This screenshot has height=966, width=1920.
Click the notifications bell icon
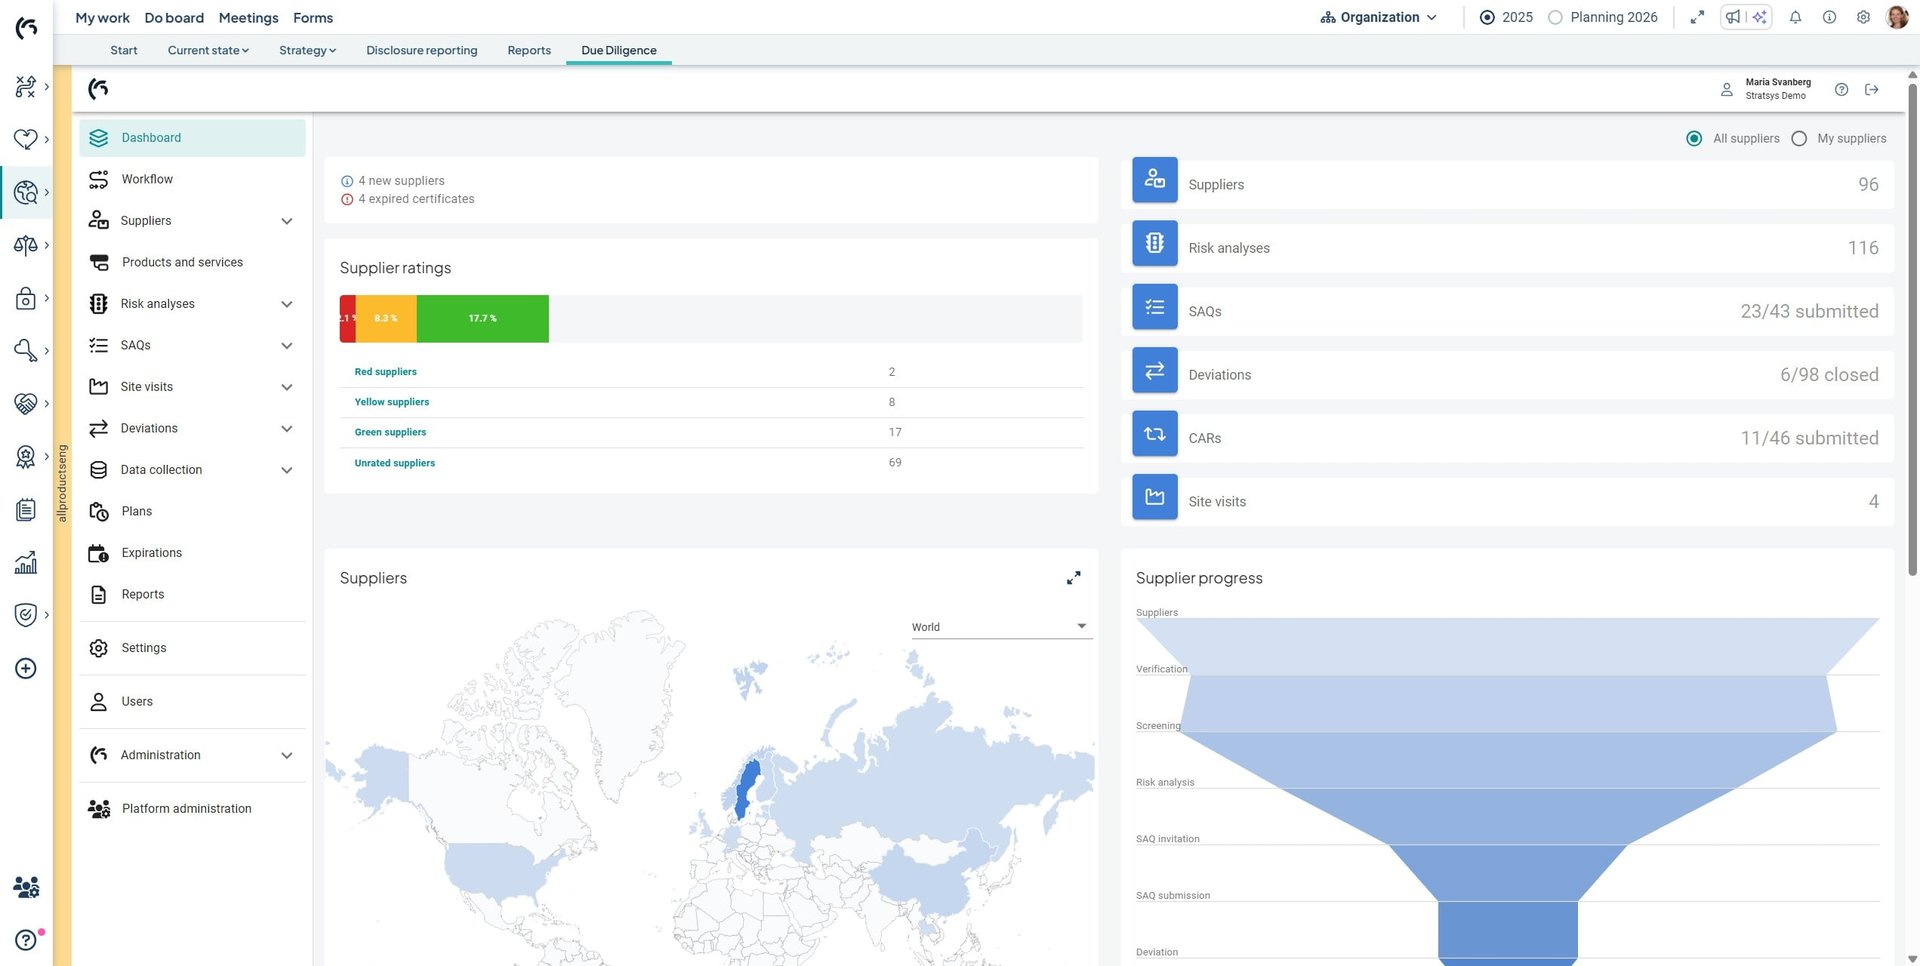pos(1795,17)
